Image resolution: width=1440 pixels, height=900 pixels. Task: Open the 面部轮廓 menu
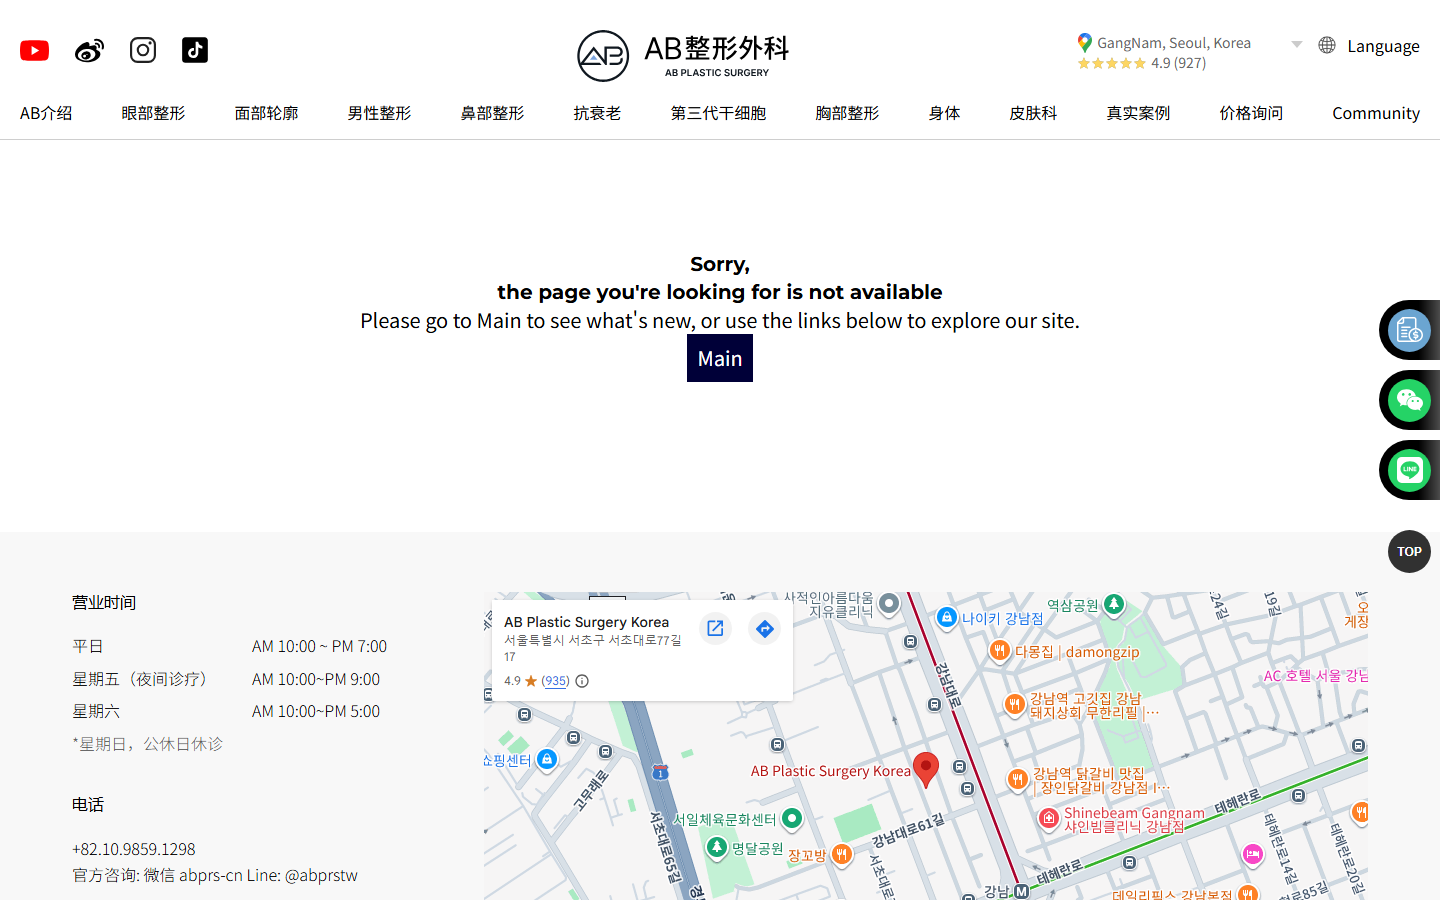(x=266, y=113)
